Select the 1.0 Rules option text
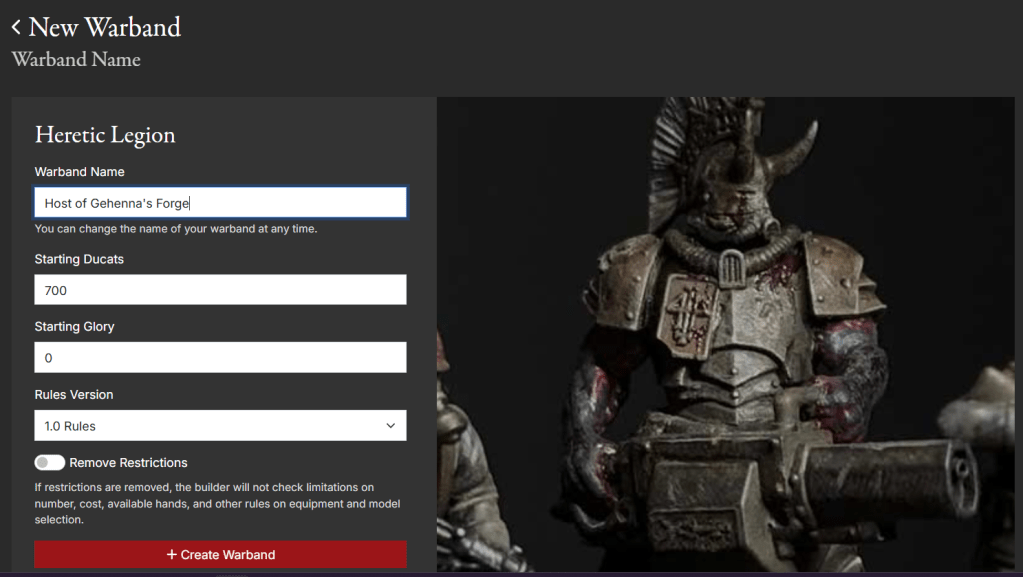The image size is (1023, 577). tap(70, 426)
